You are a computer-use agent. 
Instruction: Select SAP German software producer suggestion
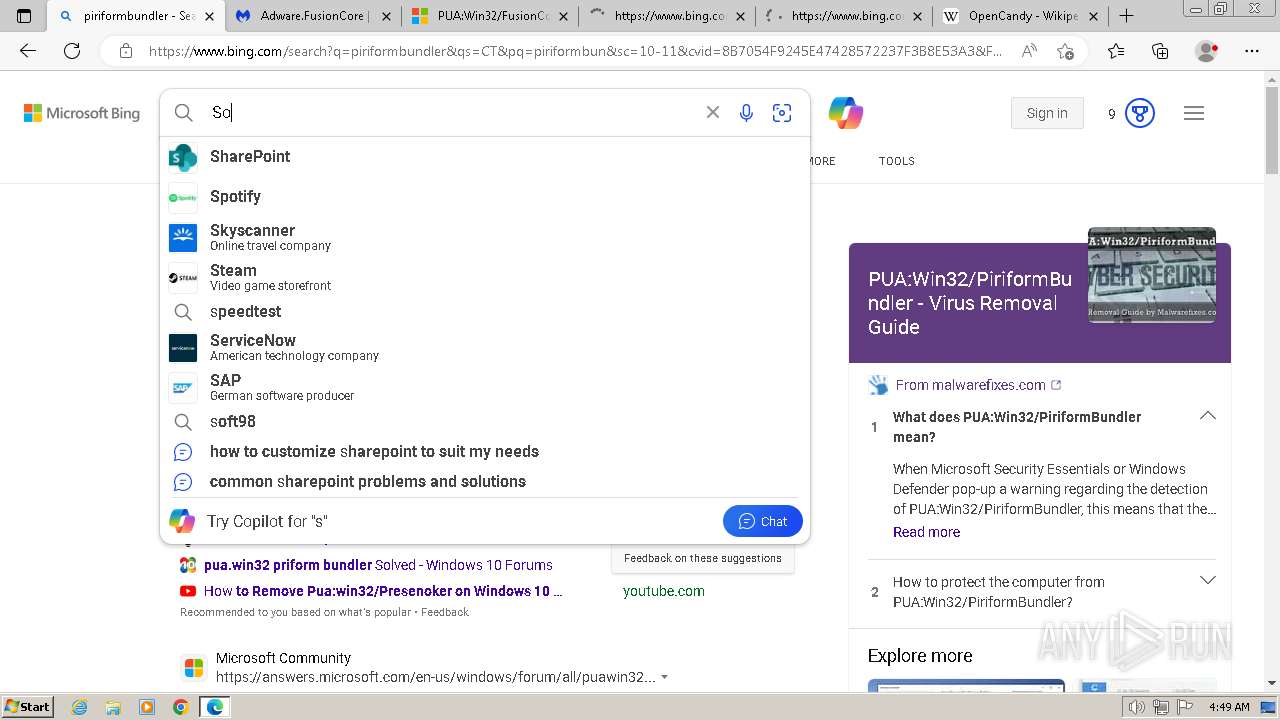point(485,387)
